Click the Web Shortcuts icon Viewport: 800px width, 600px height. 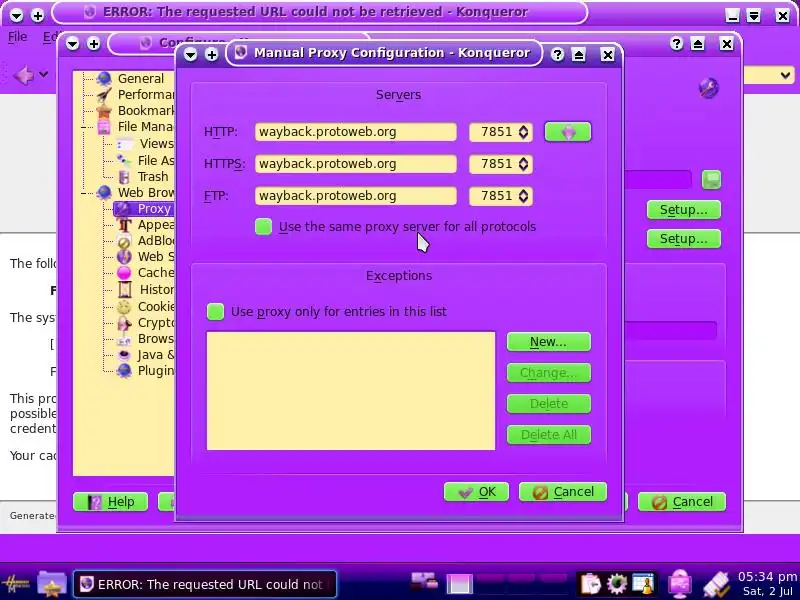tap(124, 257)
